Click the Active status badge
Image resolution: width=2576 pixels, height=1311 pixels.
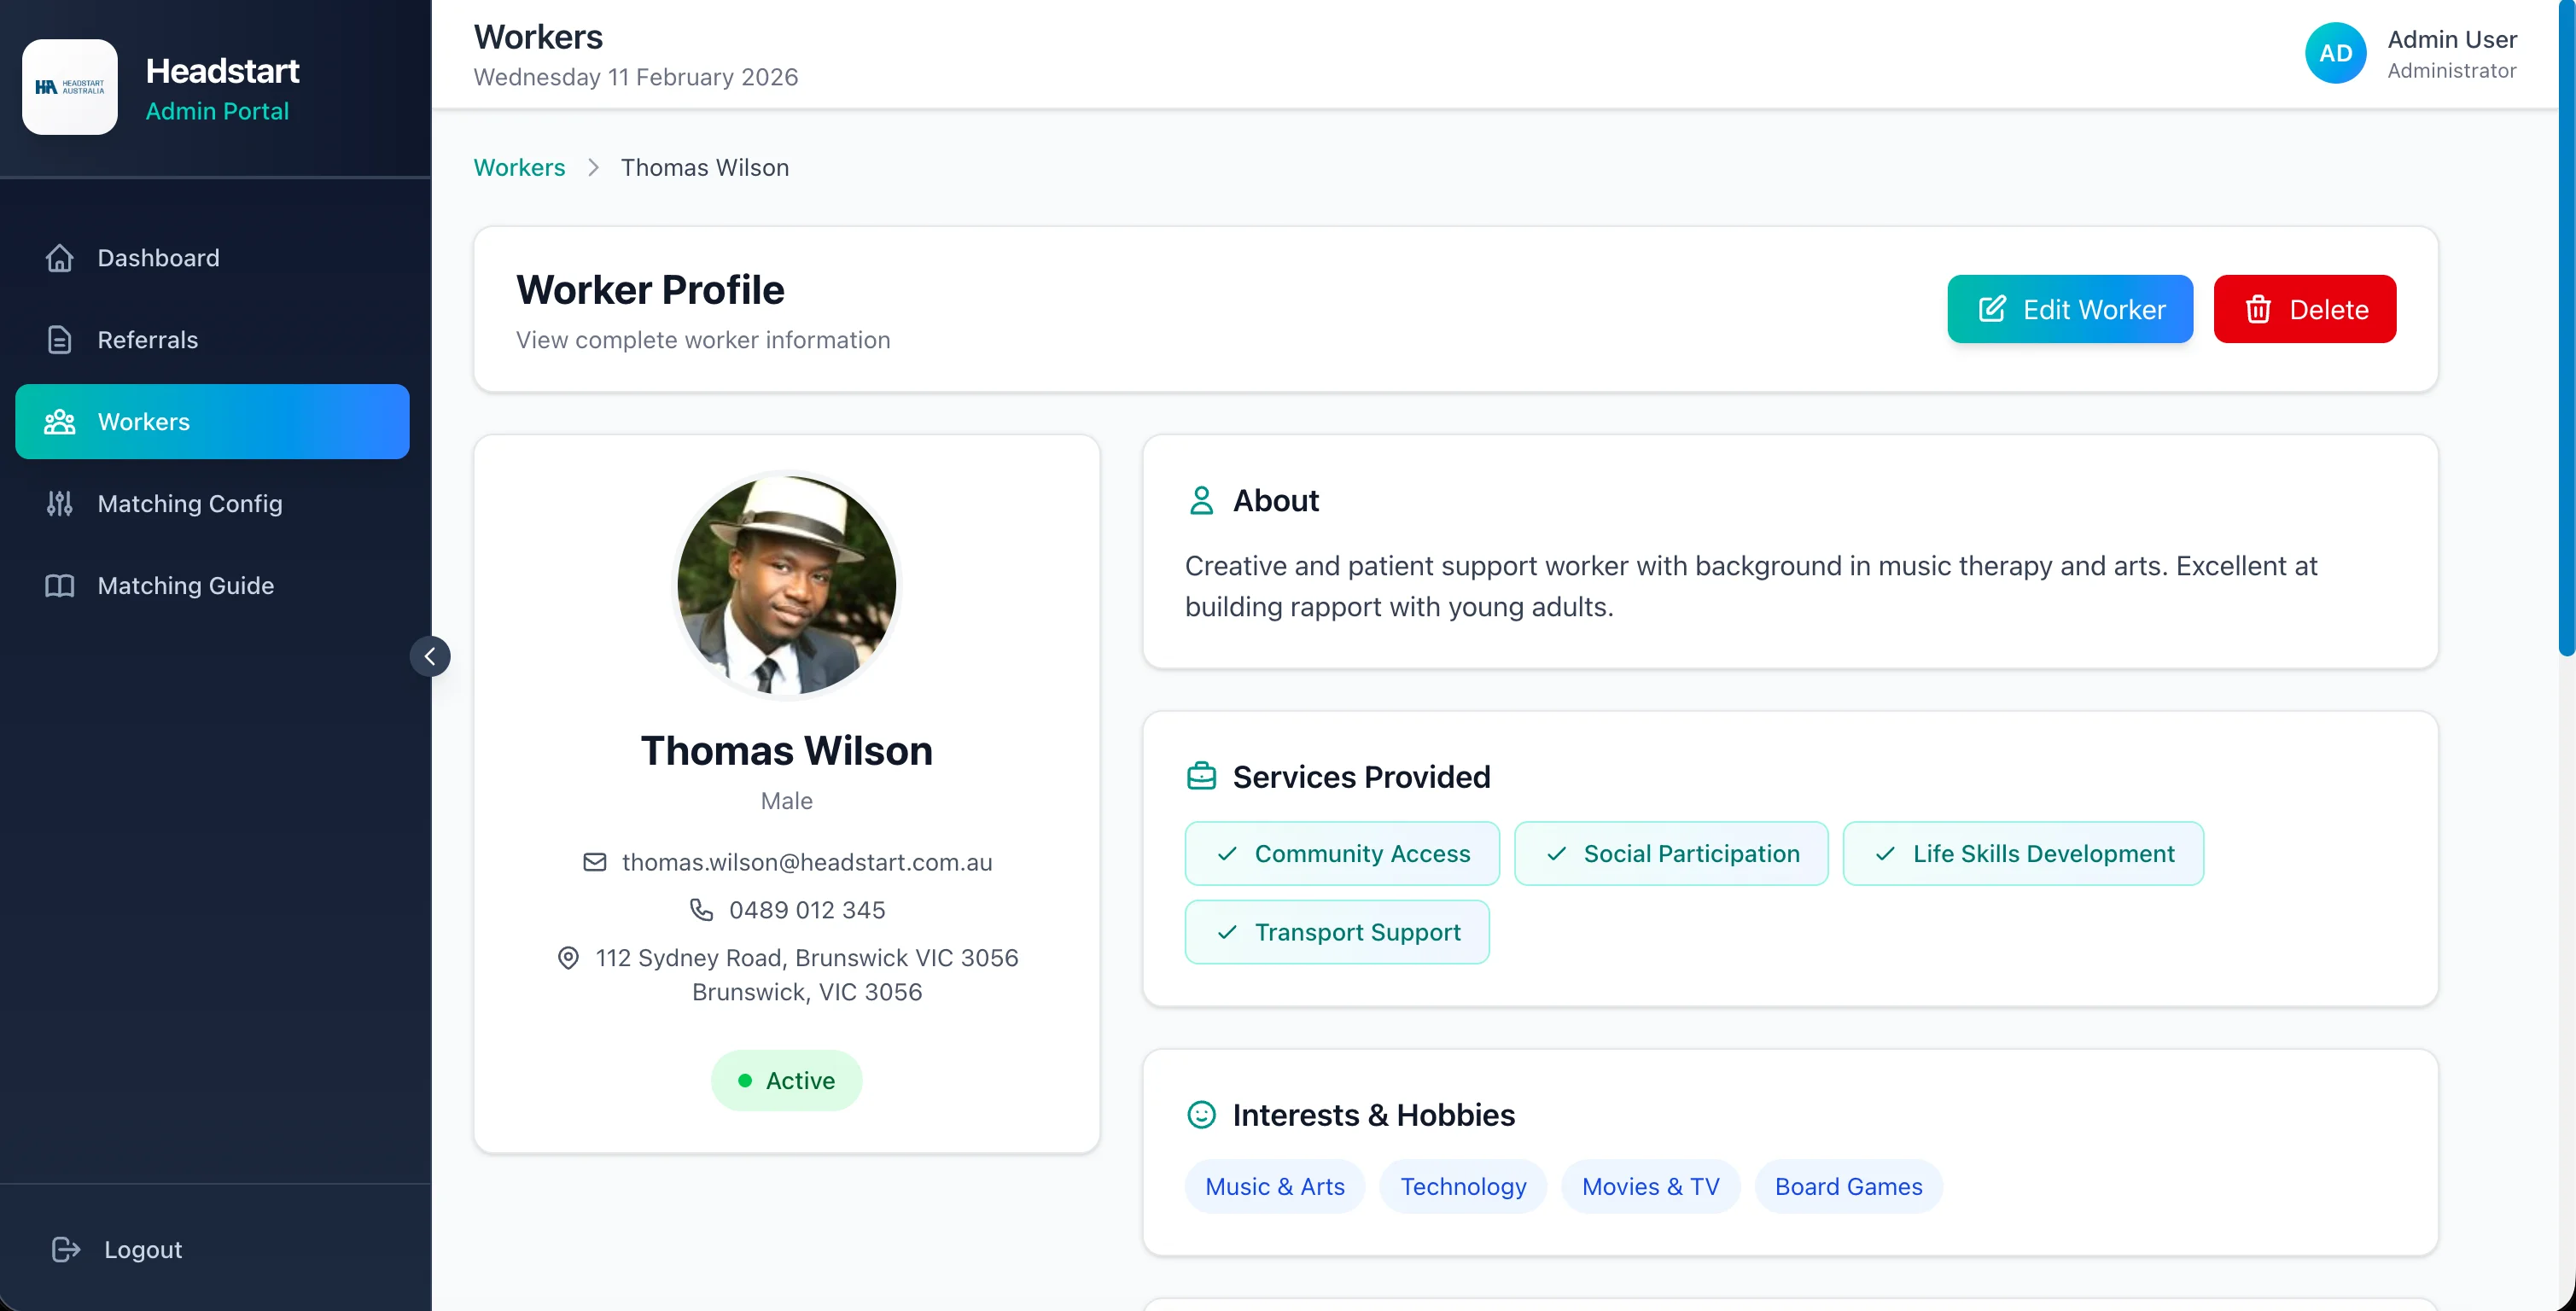click(x=786, y=1081)
